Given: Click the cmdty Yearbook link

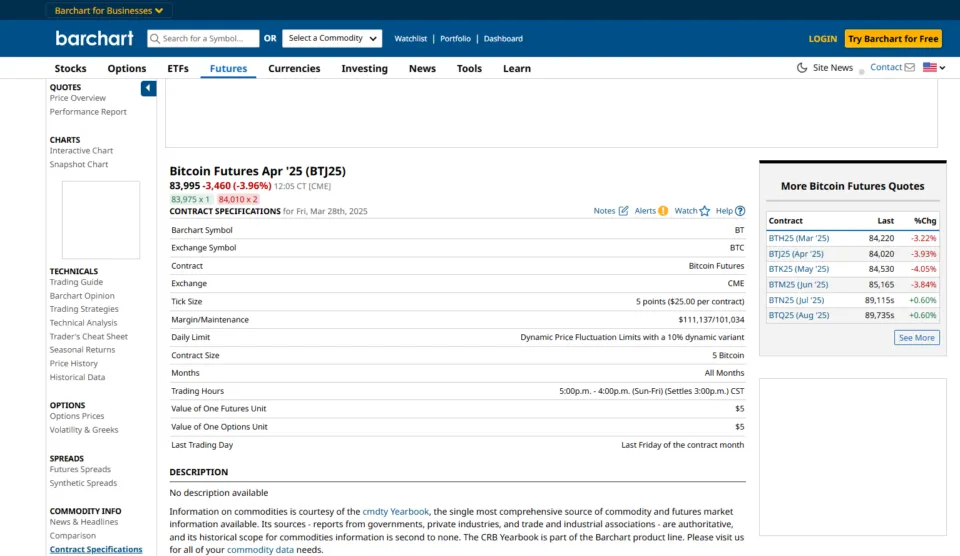Looking at the screenshot, I should point(396,511).
